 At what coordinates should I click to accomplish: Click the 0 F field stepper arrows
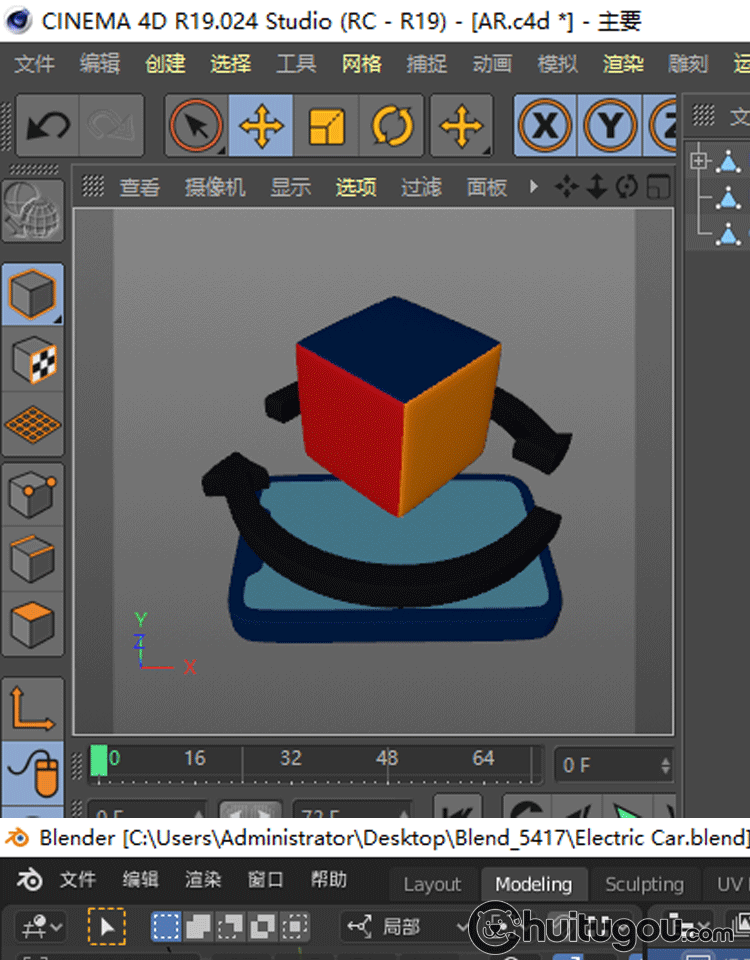(x=666, y=765)
